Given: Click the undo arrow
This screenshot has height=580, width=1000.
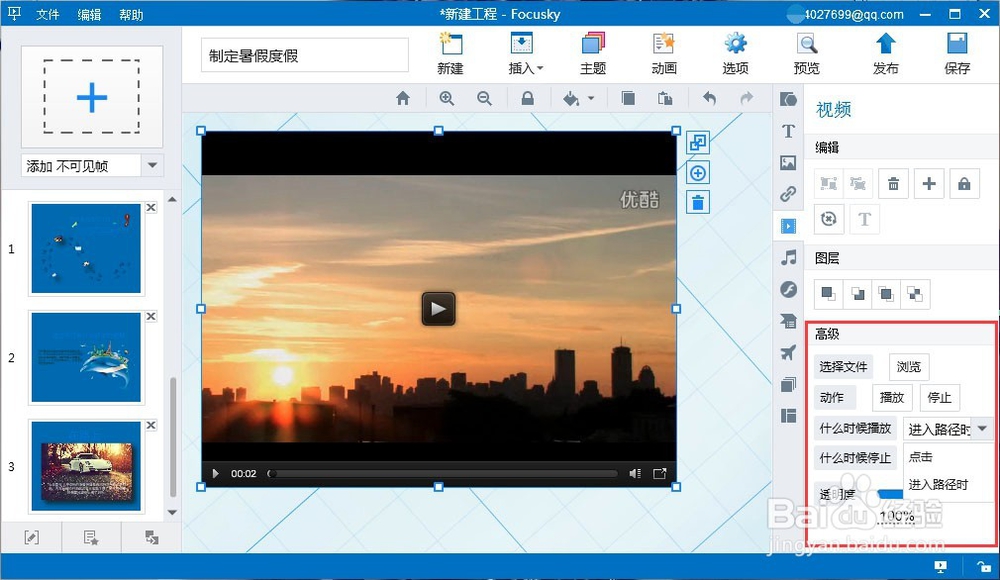Looking at the screenshot, I should [x=709, y=98].
